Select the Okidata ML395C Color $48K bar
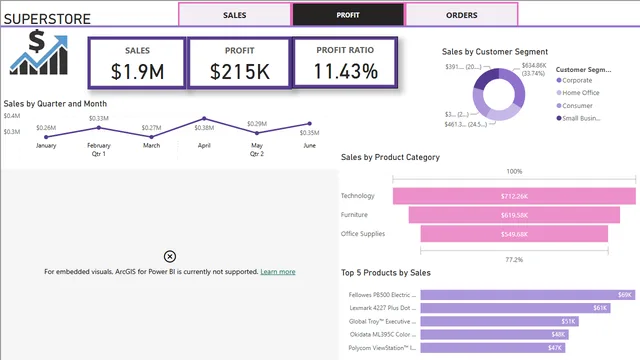The width and height of the screenshot is (640, 360). pos(495,335)
